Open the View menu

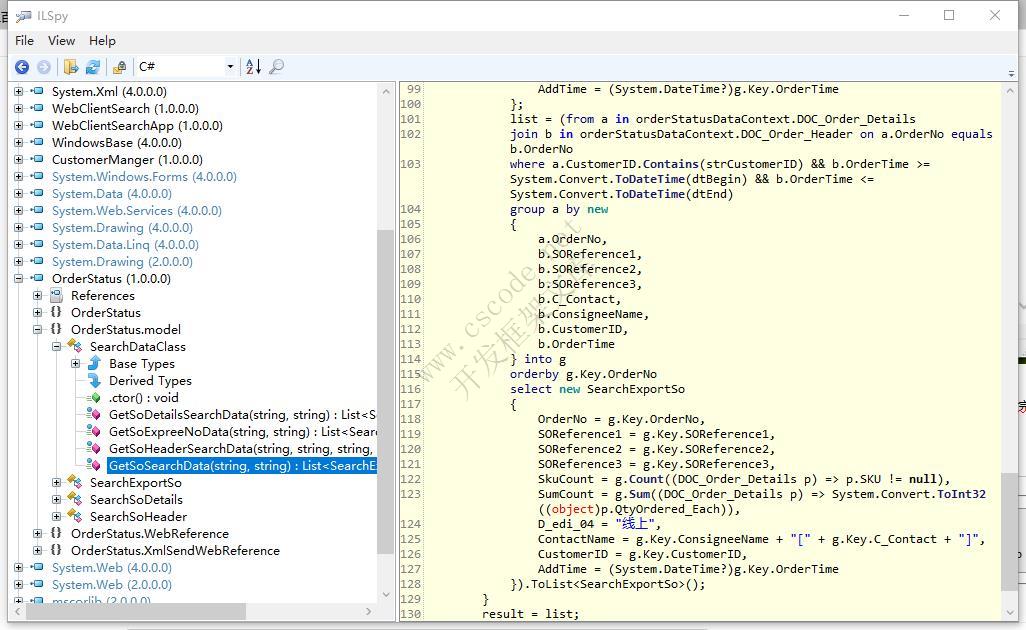pyautogui.click(x=62, y=41)
